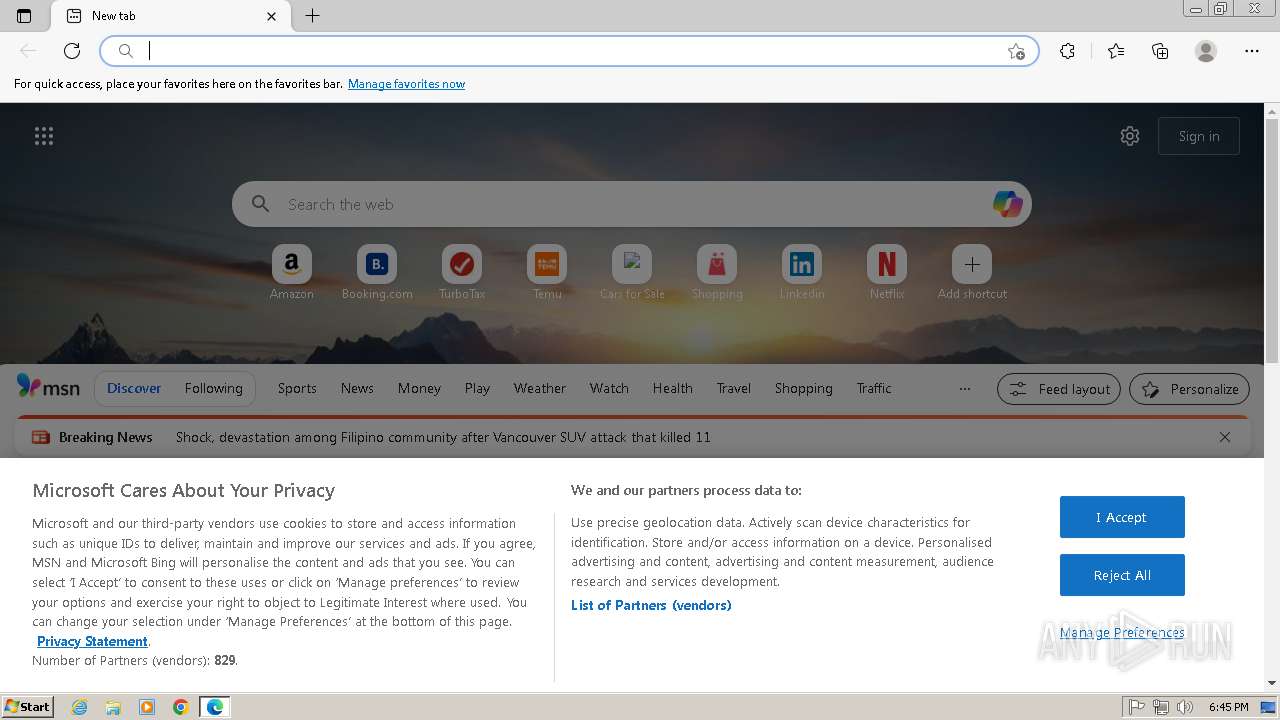
Task: Open the Temu shortcut
Action: (x=547, y=272)
